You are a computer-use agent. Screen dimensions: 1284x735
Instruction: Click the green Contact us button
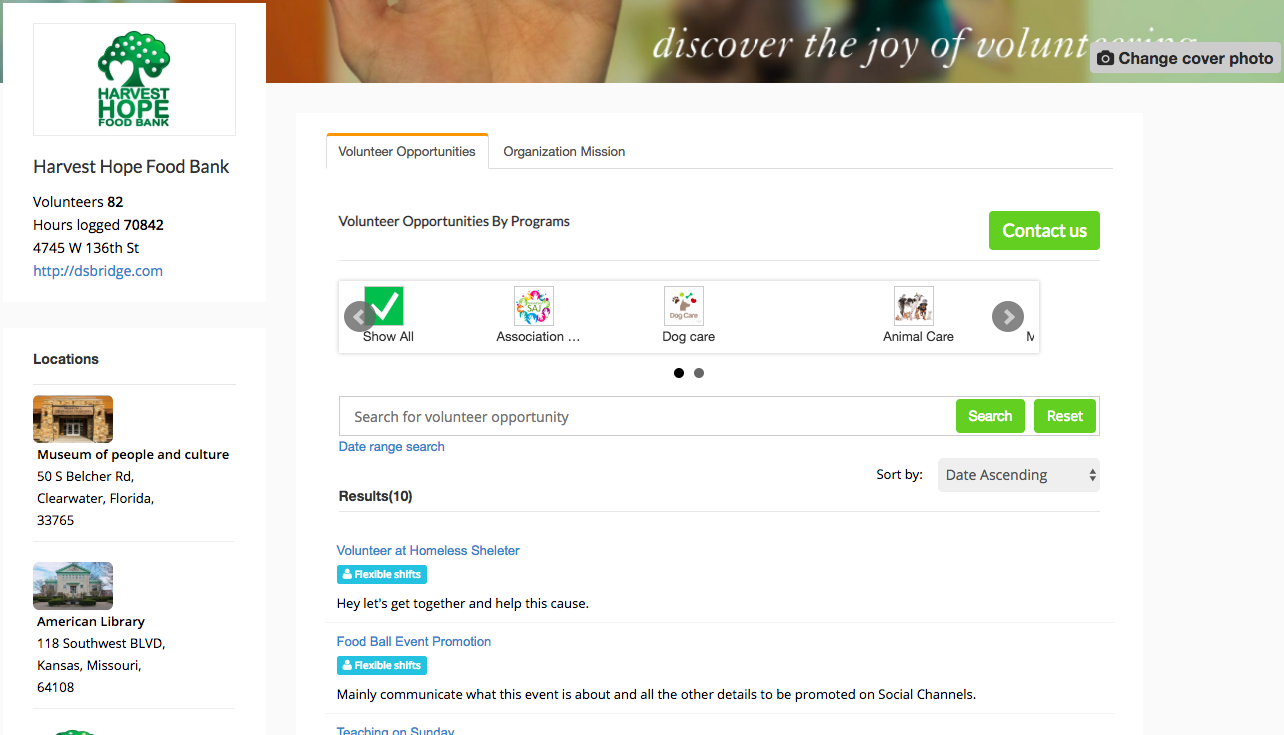[x=1044, y=230]
